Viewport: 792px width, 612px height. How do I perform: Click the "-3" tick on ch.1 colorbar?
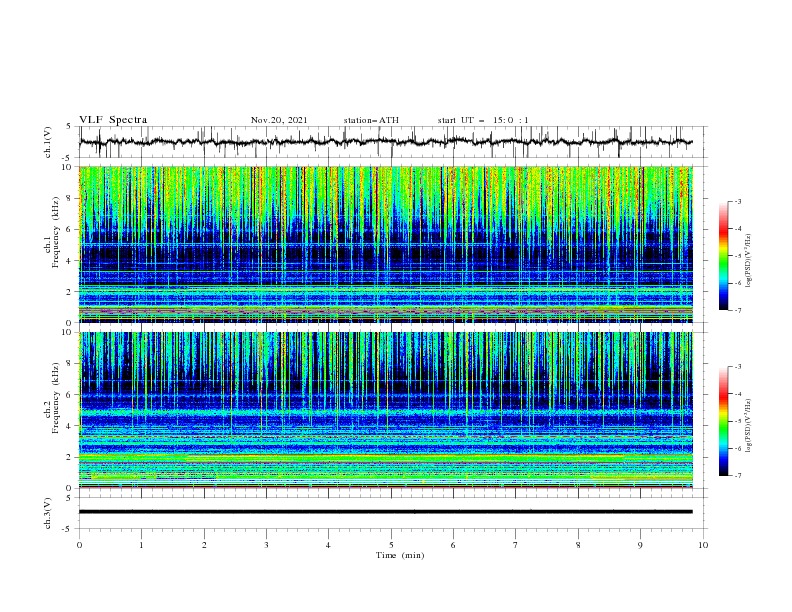(737, 201)
